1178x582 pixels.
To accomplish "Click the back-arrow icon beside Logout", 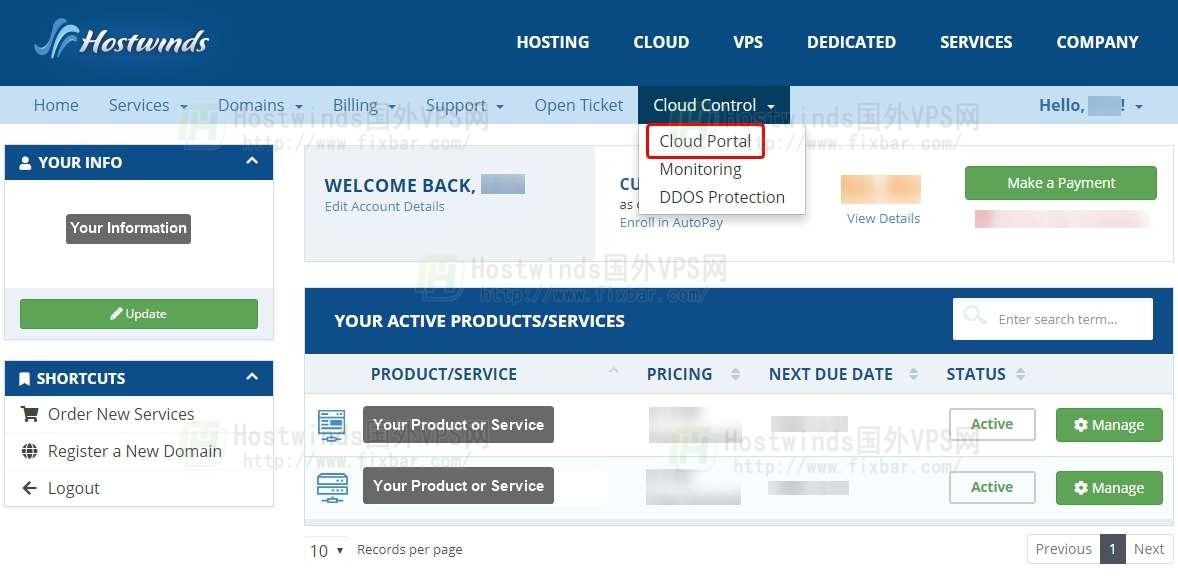I will pyautogui.click(x=29, y=488).
